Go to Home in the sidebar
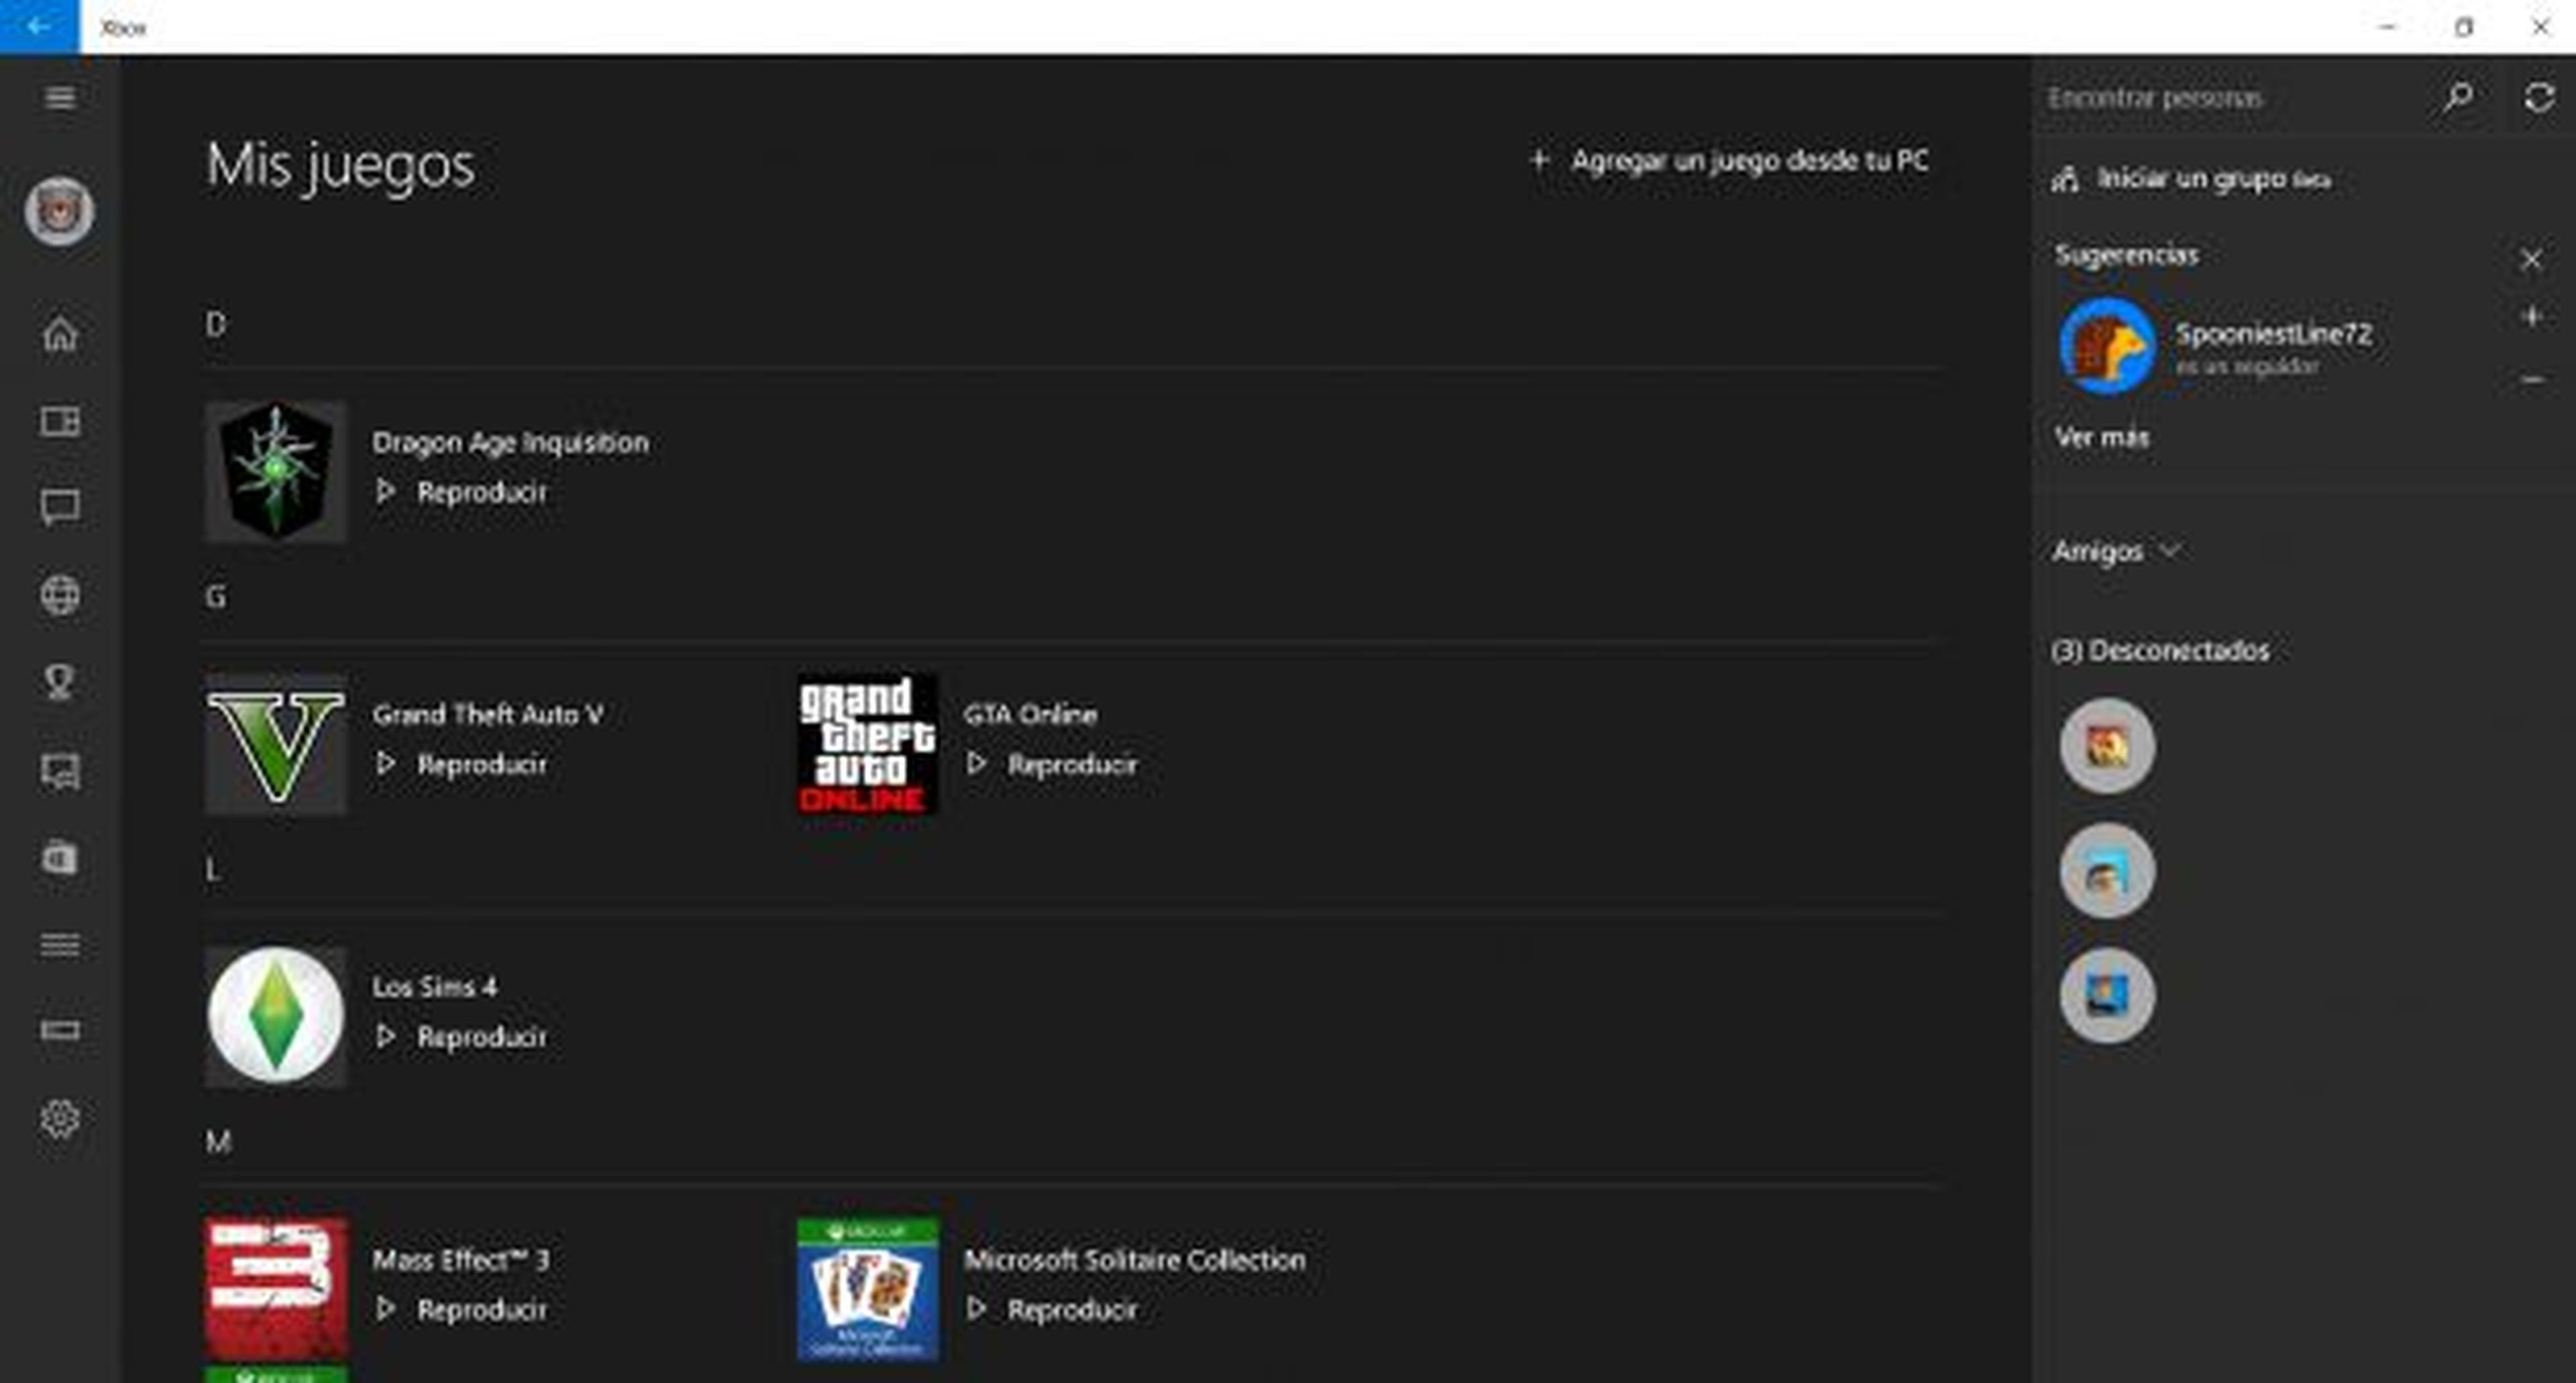Image resolution: width=2576 pixels, height=1383 pixels. pyautogui.click(x=60, y=333)
